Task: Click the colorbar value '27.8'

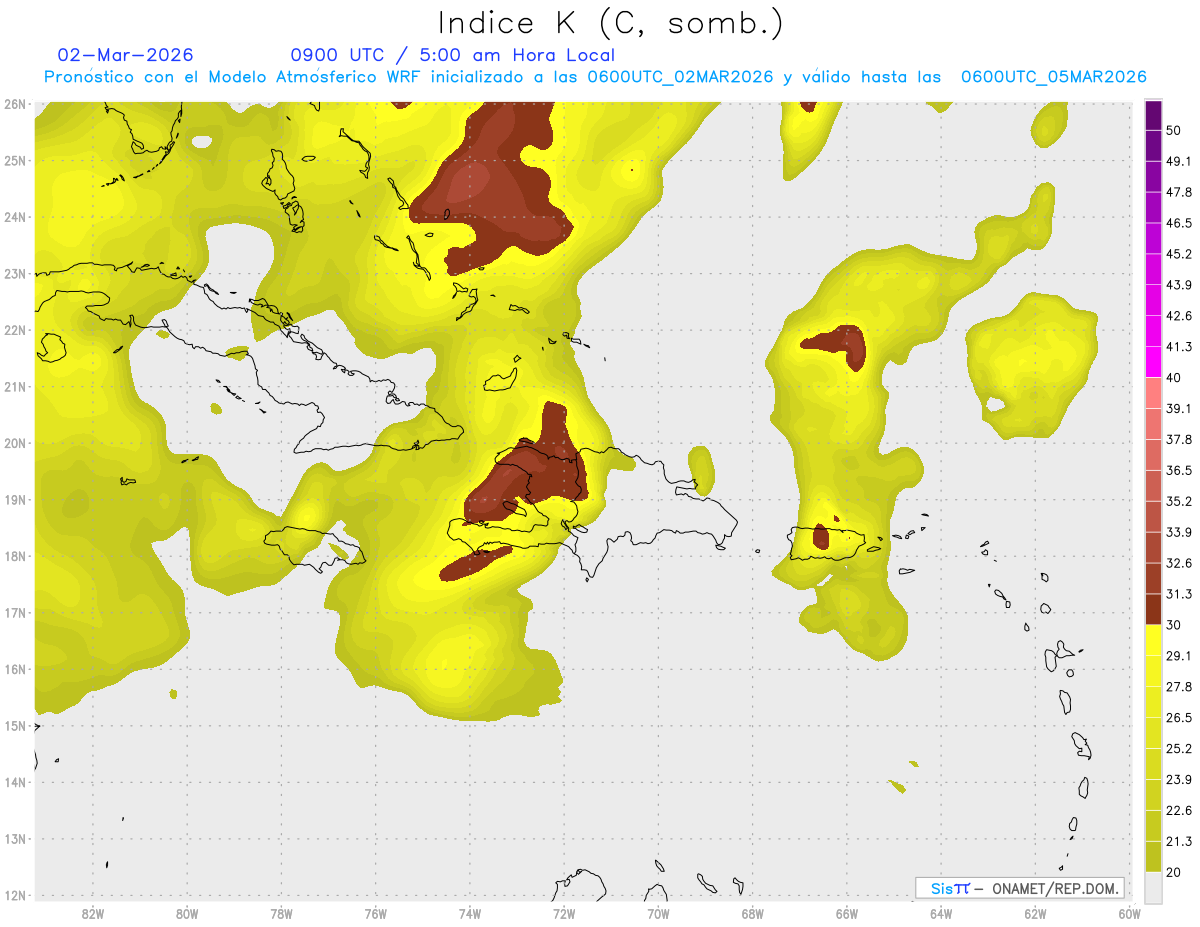Action: point(1179,687)
